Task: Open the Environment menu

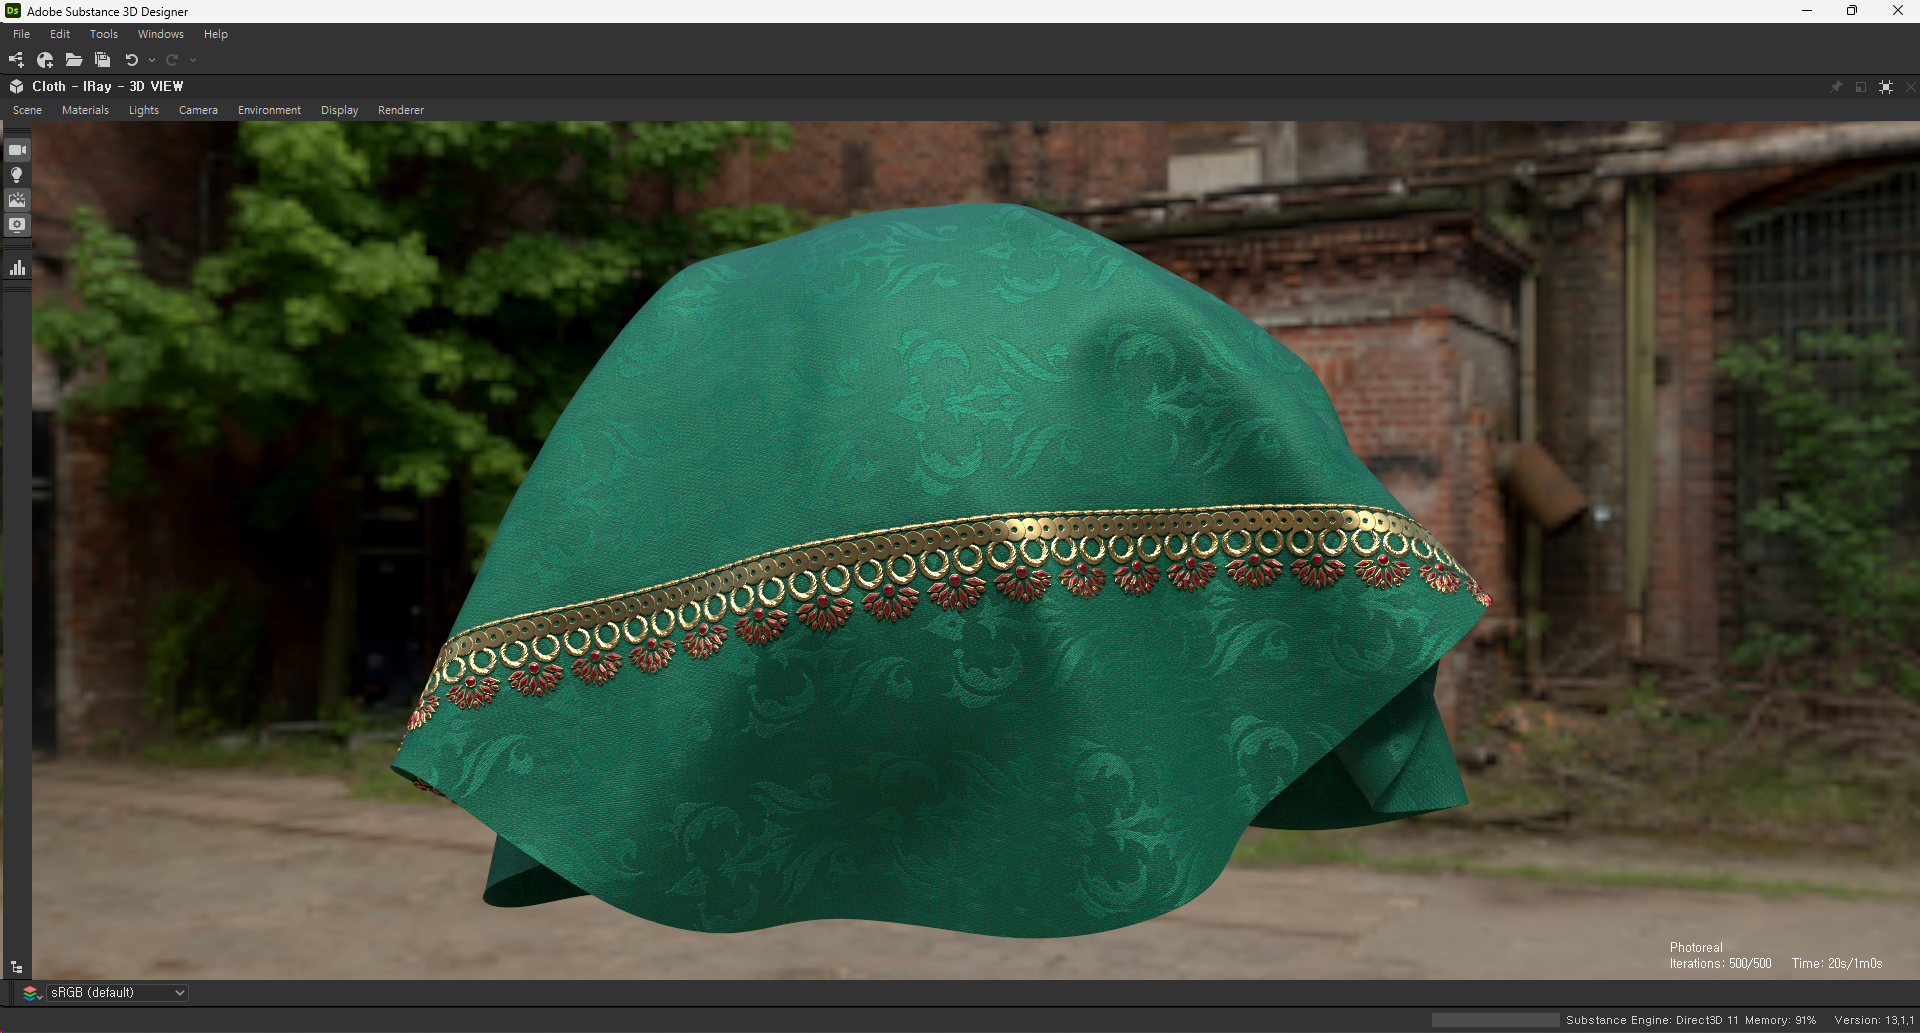Action: [269, 110]
